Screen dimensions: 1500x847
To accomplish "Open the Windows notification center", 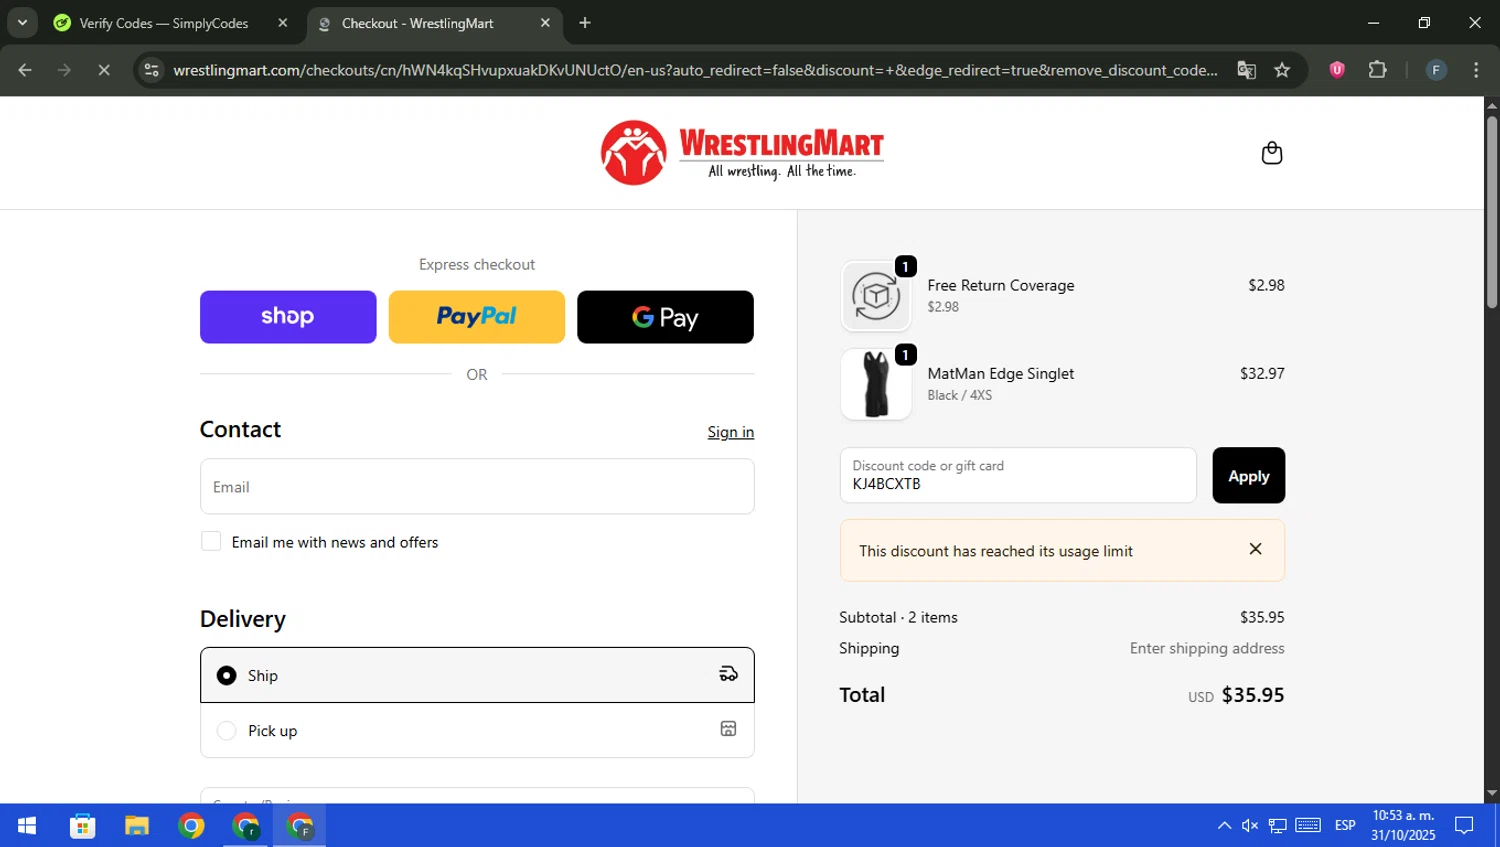I will click(1464, 826).
